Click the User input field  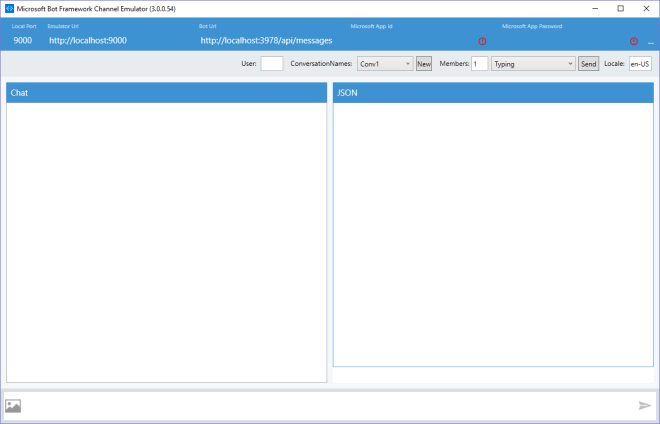(271, 64)
